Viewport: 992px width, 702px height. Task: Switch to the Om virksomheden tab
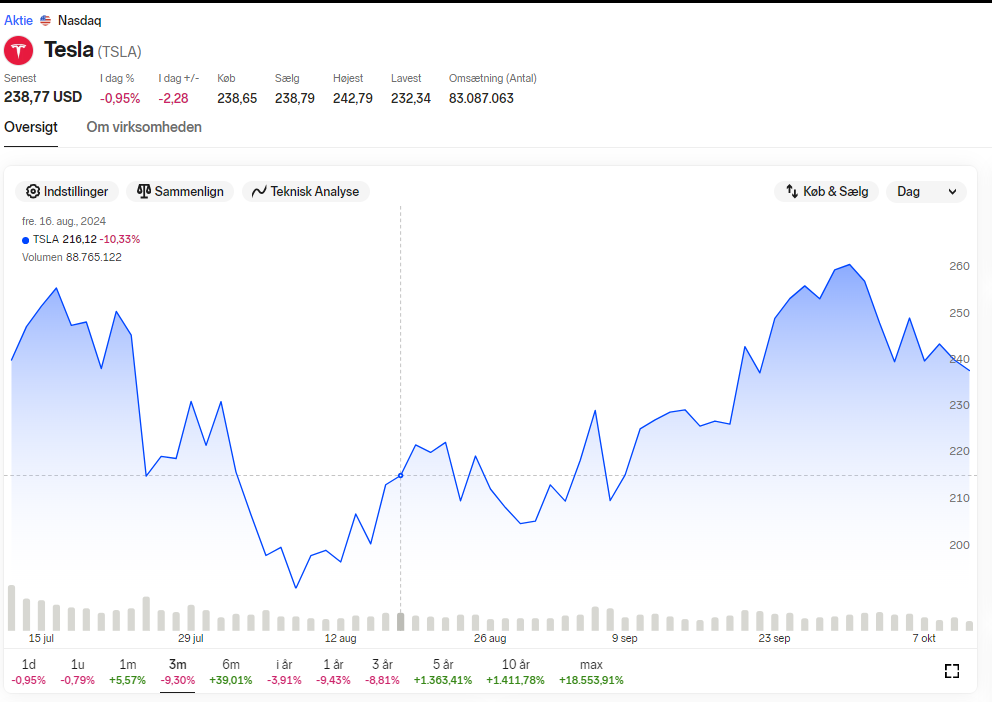[144, 127]
